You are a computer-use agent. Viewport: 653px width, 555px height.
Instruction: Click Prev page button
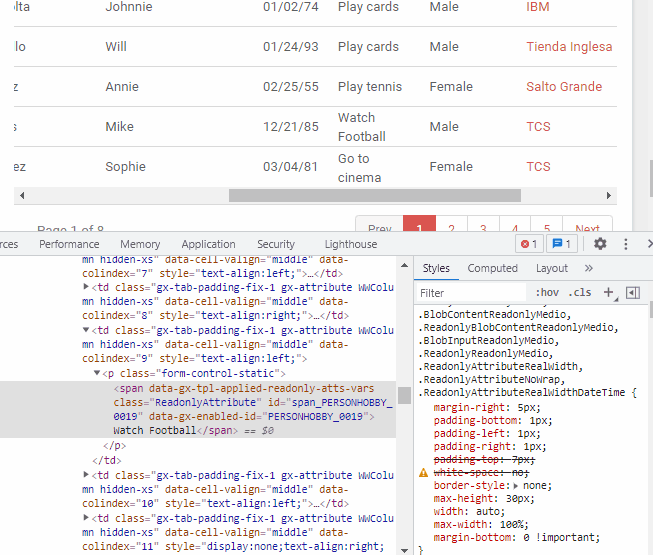(379, 225)
